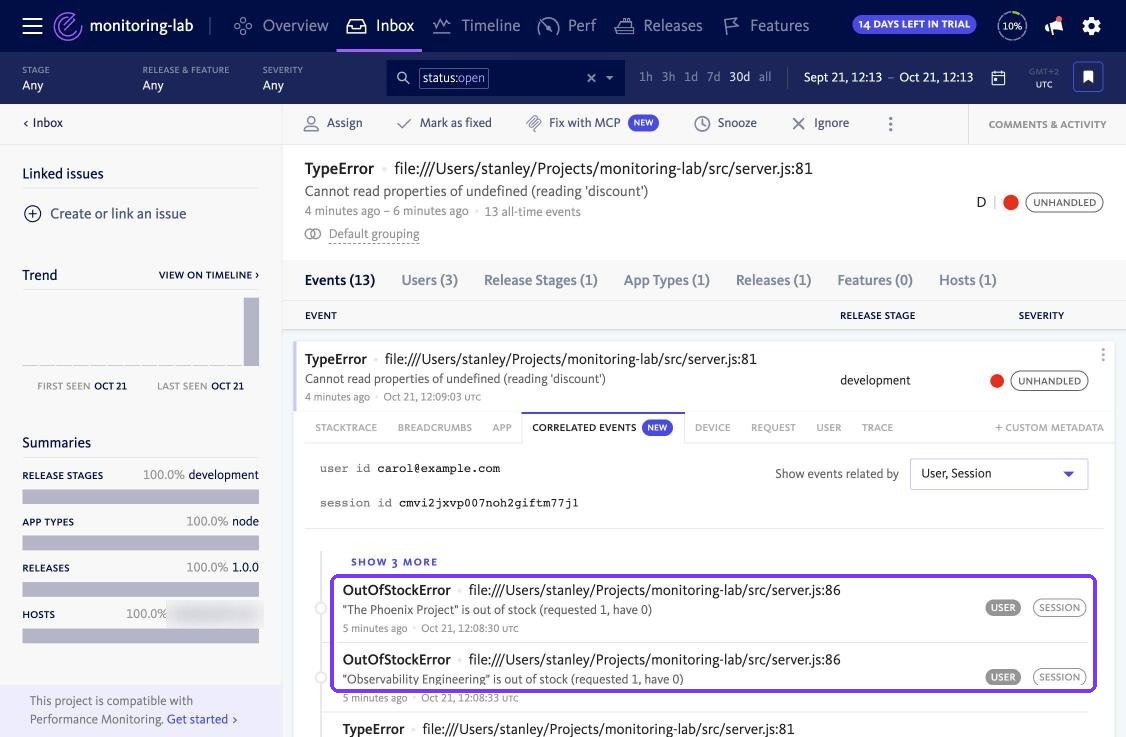Switch to the Release Stages (1) tab
This screenshot has width=1126, height=737.
point(541,280)
